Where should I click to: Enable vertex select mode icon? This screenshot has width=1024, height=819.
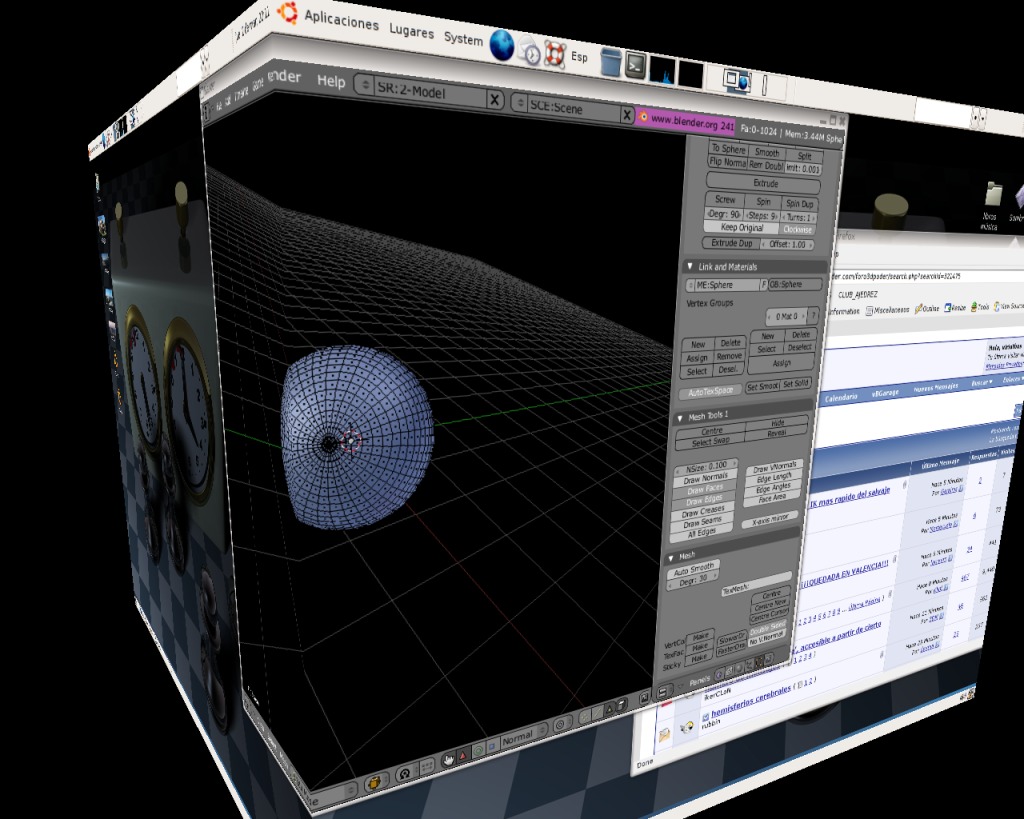point(584,716)
